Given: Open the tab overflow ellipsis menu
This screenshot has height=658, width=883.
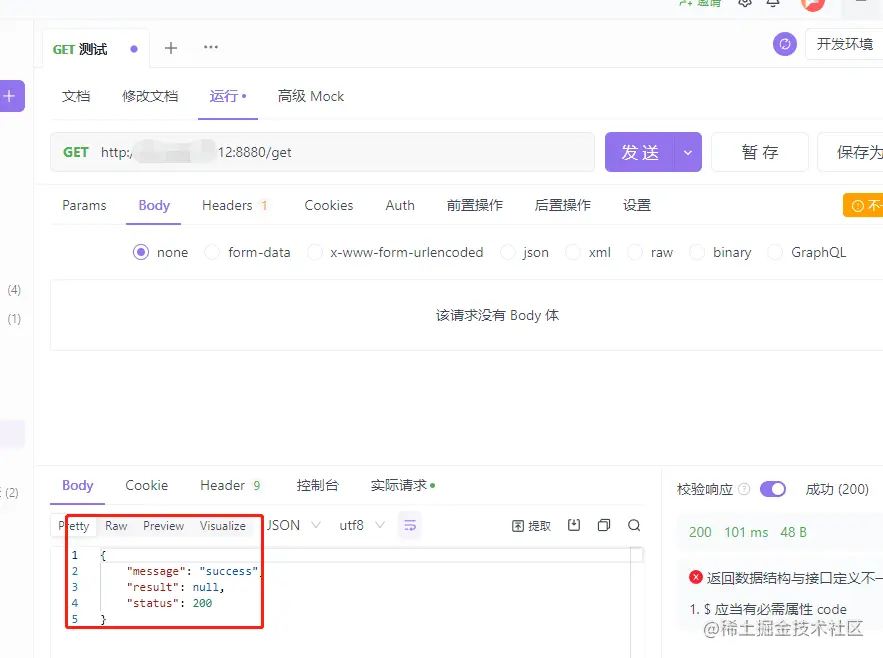Looking at the screenshot, I should [211, 47].
